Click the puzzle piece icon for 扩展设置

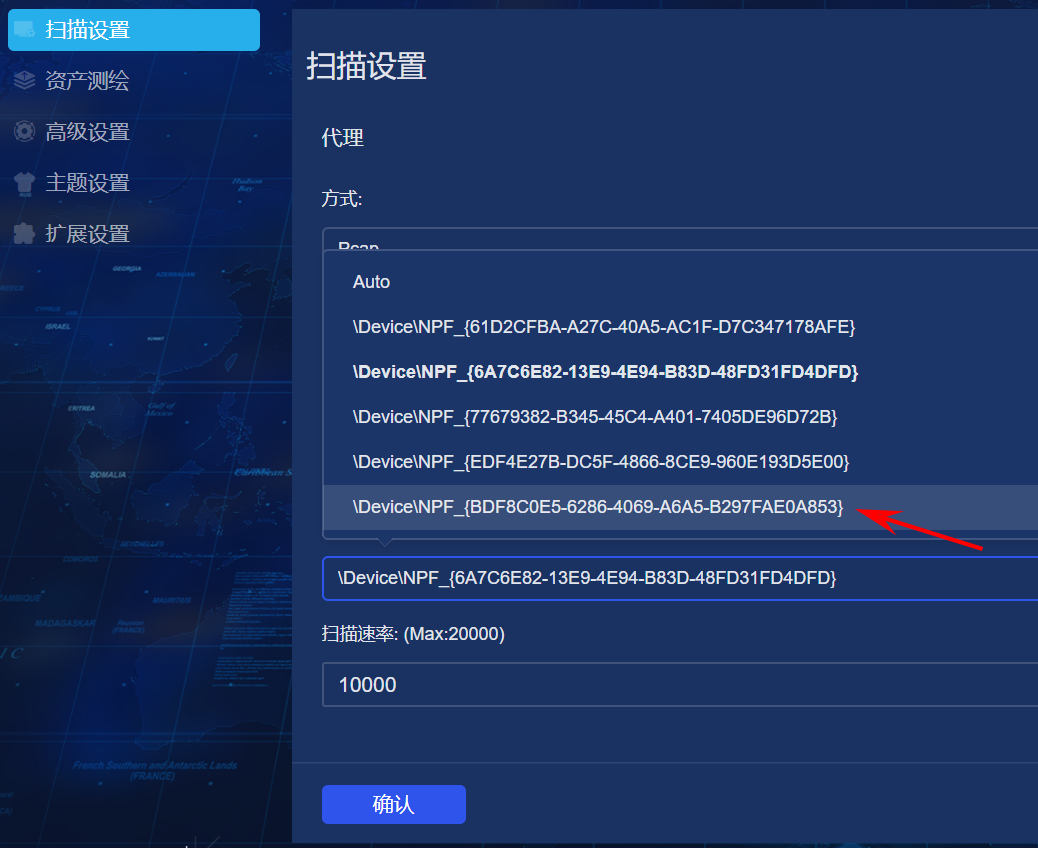pyautogui.click(x=24, y=234)
